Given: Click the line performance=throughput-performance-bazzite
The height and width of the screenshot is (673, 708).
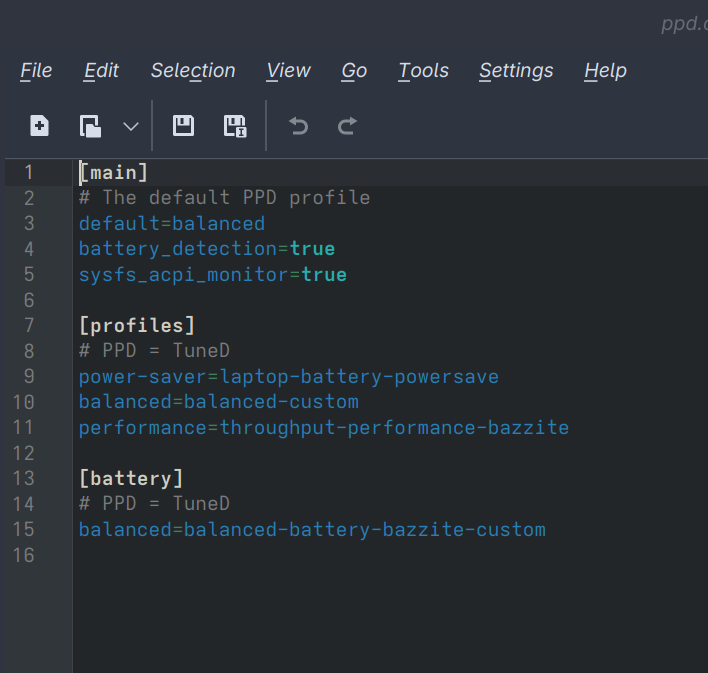Looking at the screenshot, I should click(324, 428).
